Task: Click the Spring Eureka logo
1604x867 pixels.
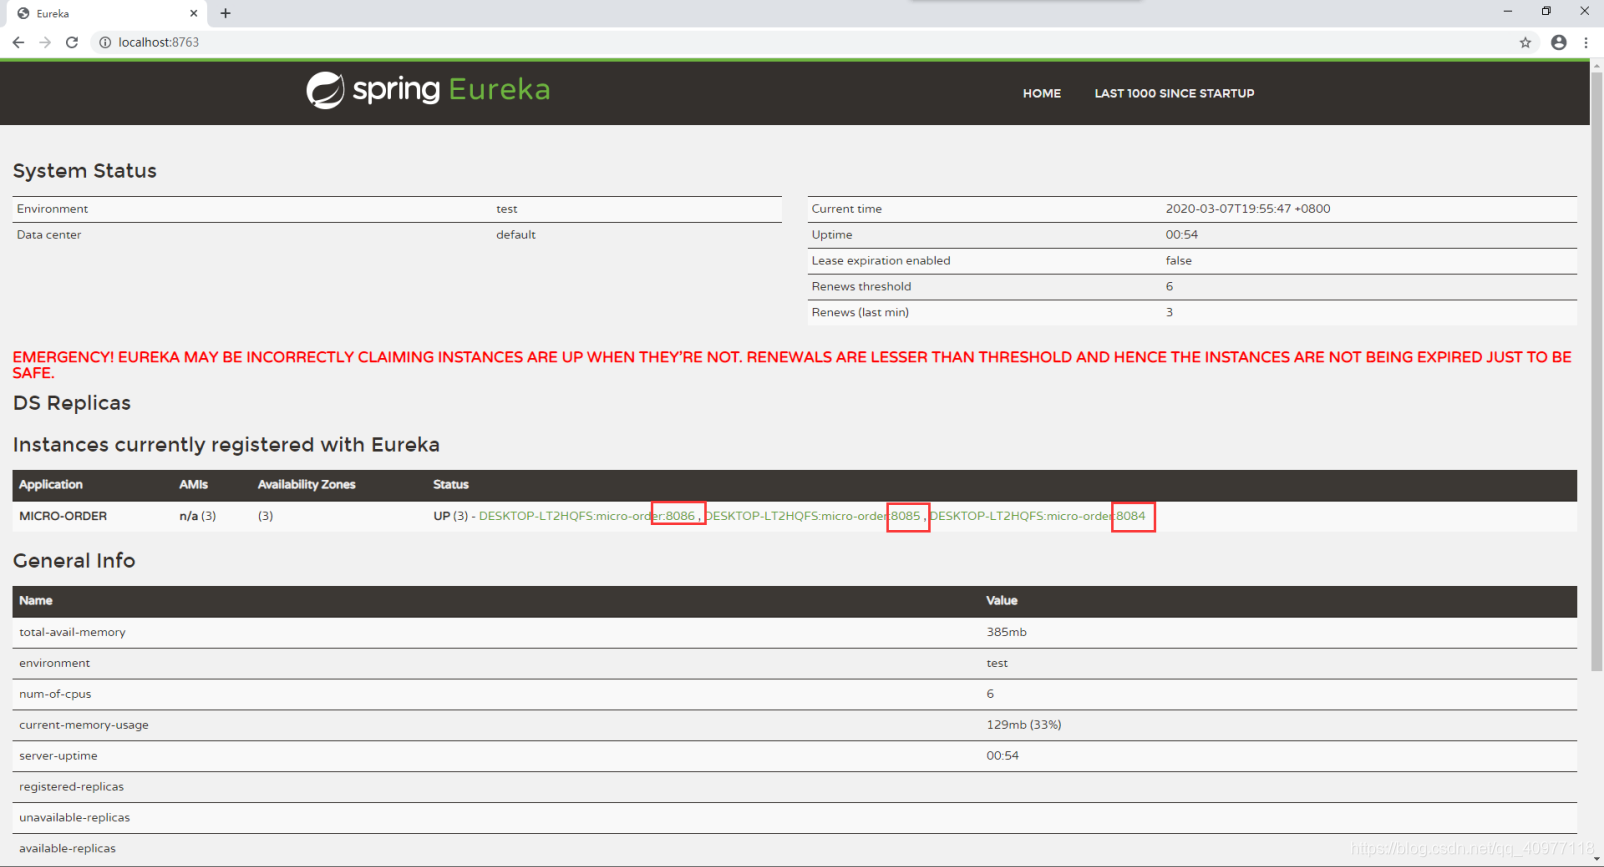Action: pos(428,90)
